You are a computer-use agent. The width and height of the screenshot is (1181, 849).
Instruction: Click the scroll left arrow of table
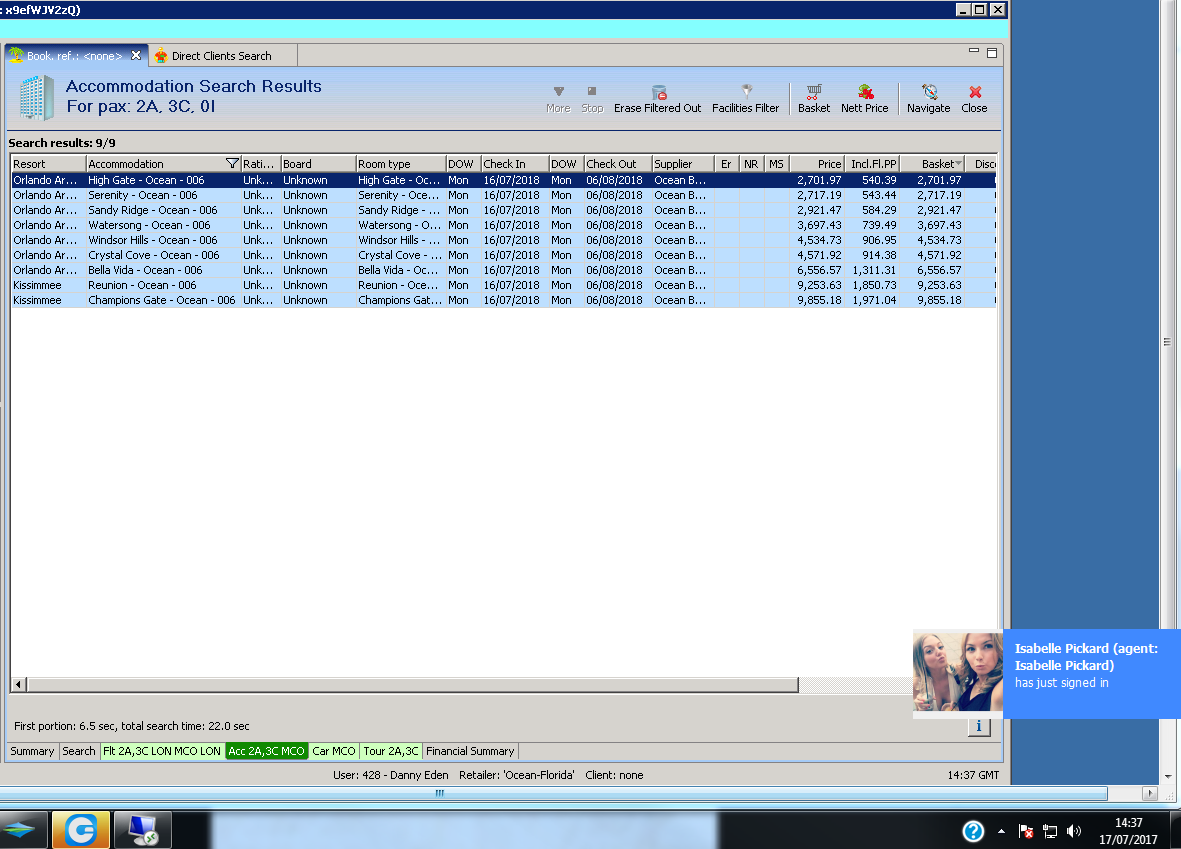coord(19,685)
